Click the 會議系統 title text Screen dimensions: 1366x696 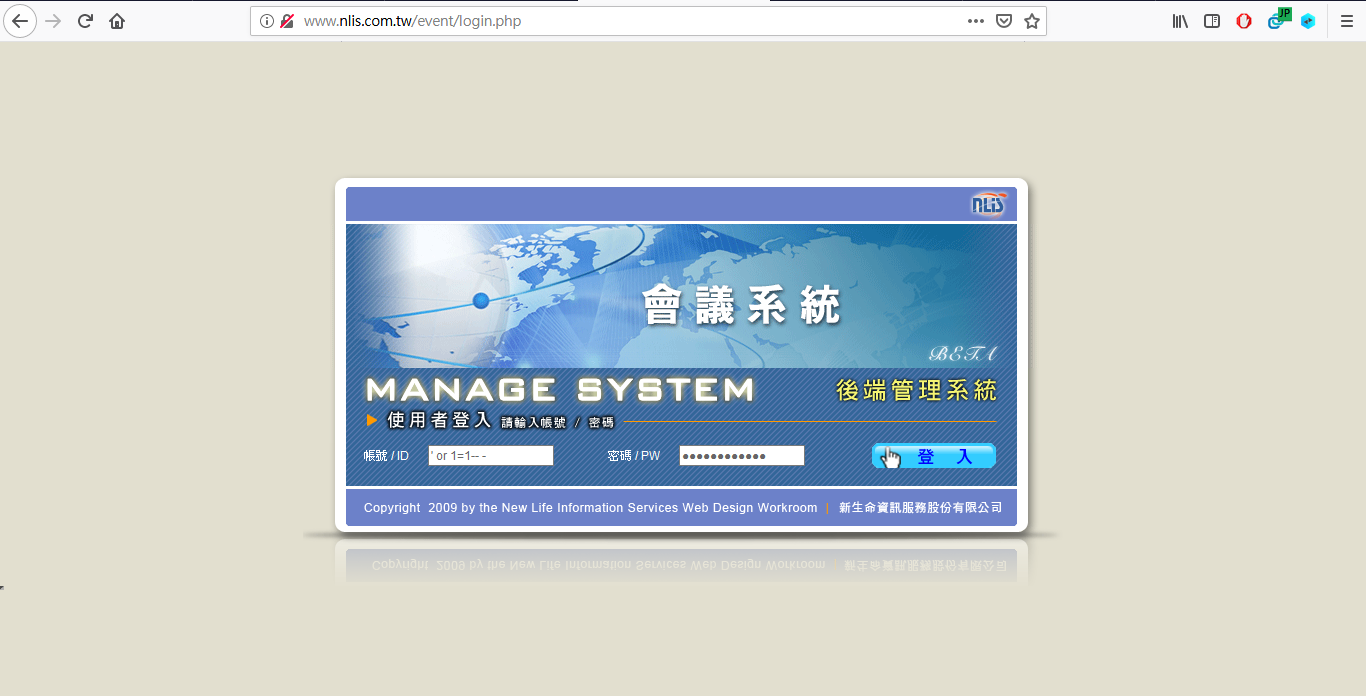pos(741,306)
